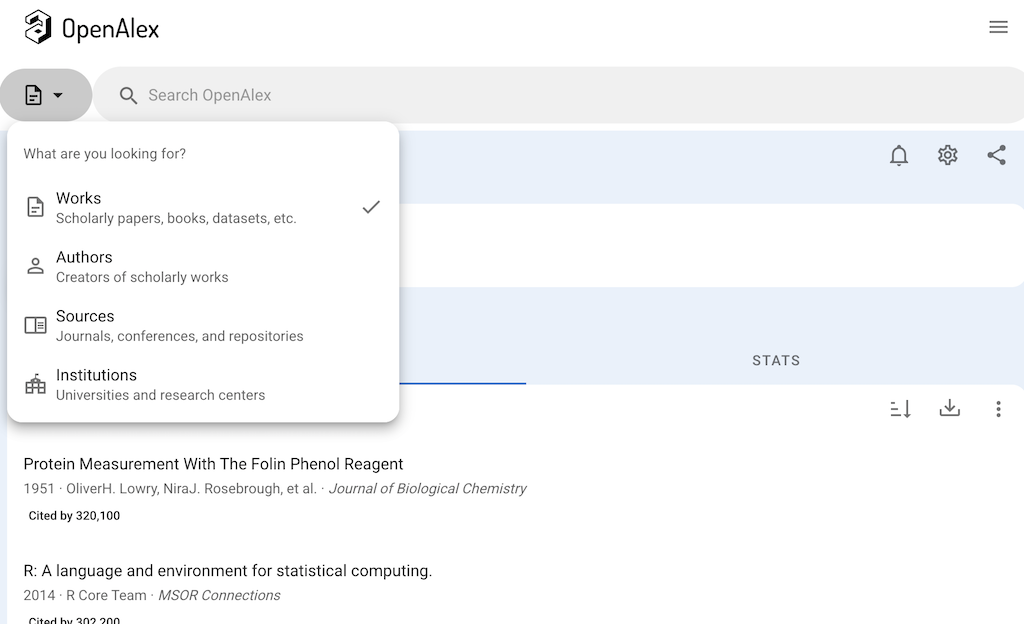Click the search magnifier icon
This screenshot has height=624, width=1024.
tap(128, 95)
